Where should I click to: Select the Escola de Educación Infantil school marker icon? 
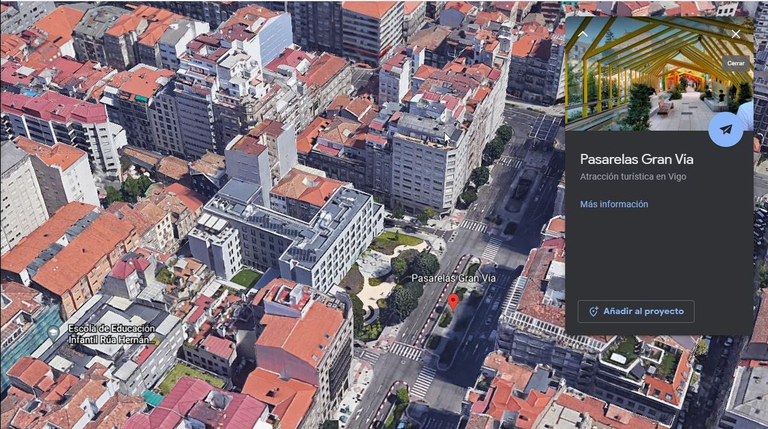[53, 334]
